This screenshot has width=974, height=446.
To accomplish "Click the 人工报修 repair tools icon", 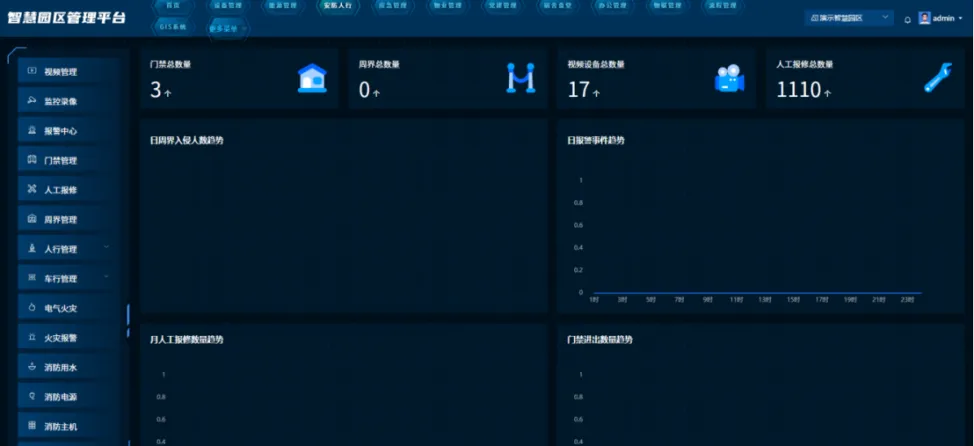I will 32,189.
